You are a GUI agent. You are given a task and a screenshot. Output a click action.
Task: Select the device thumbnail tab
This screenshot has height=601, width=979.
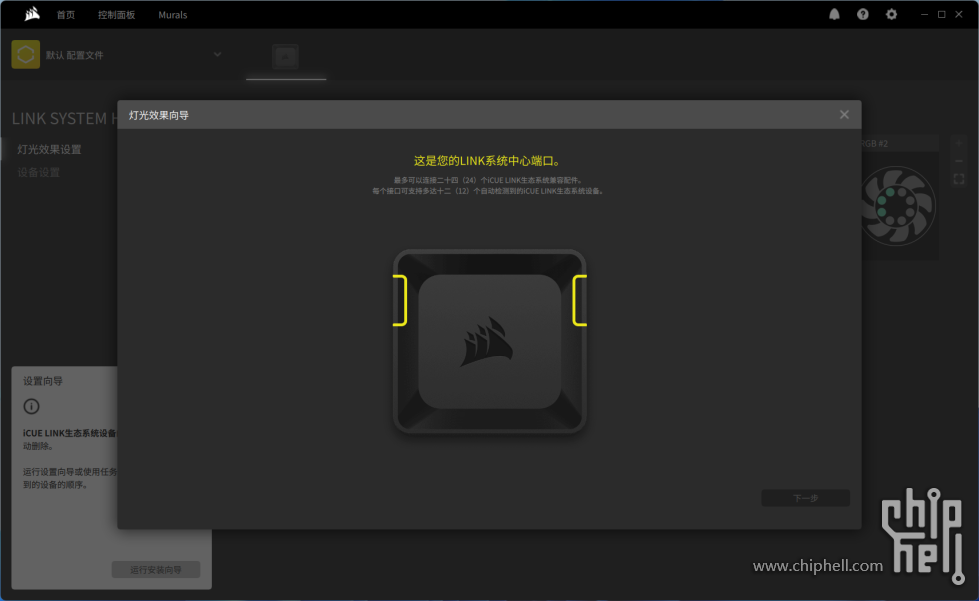[285, 57]
